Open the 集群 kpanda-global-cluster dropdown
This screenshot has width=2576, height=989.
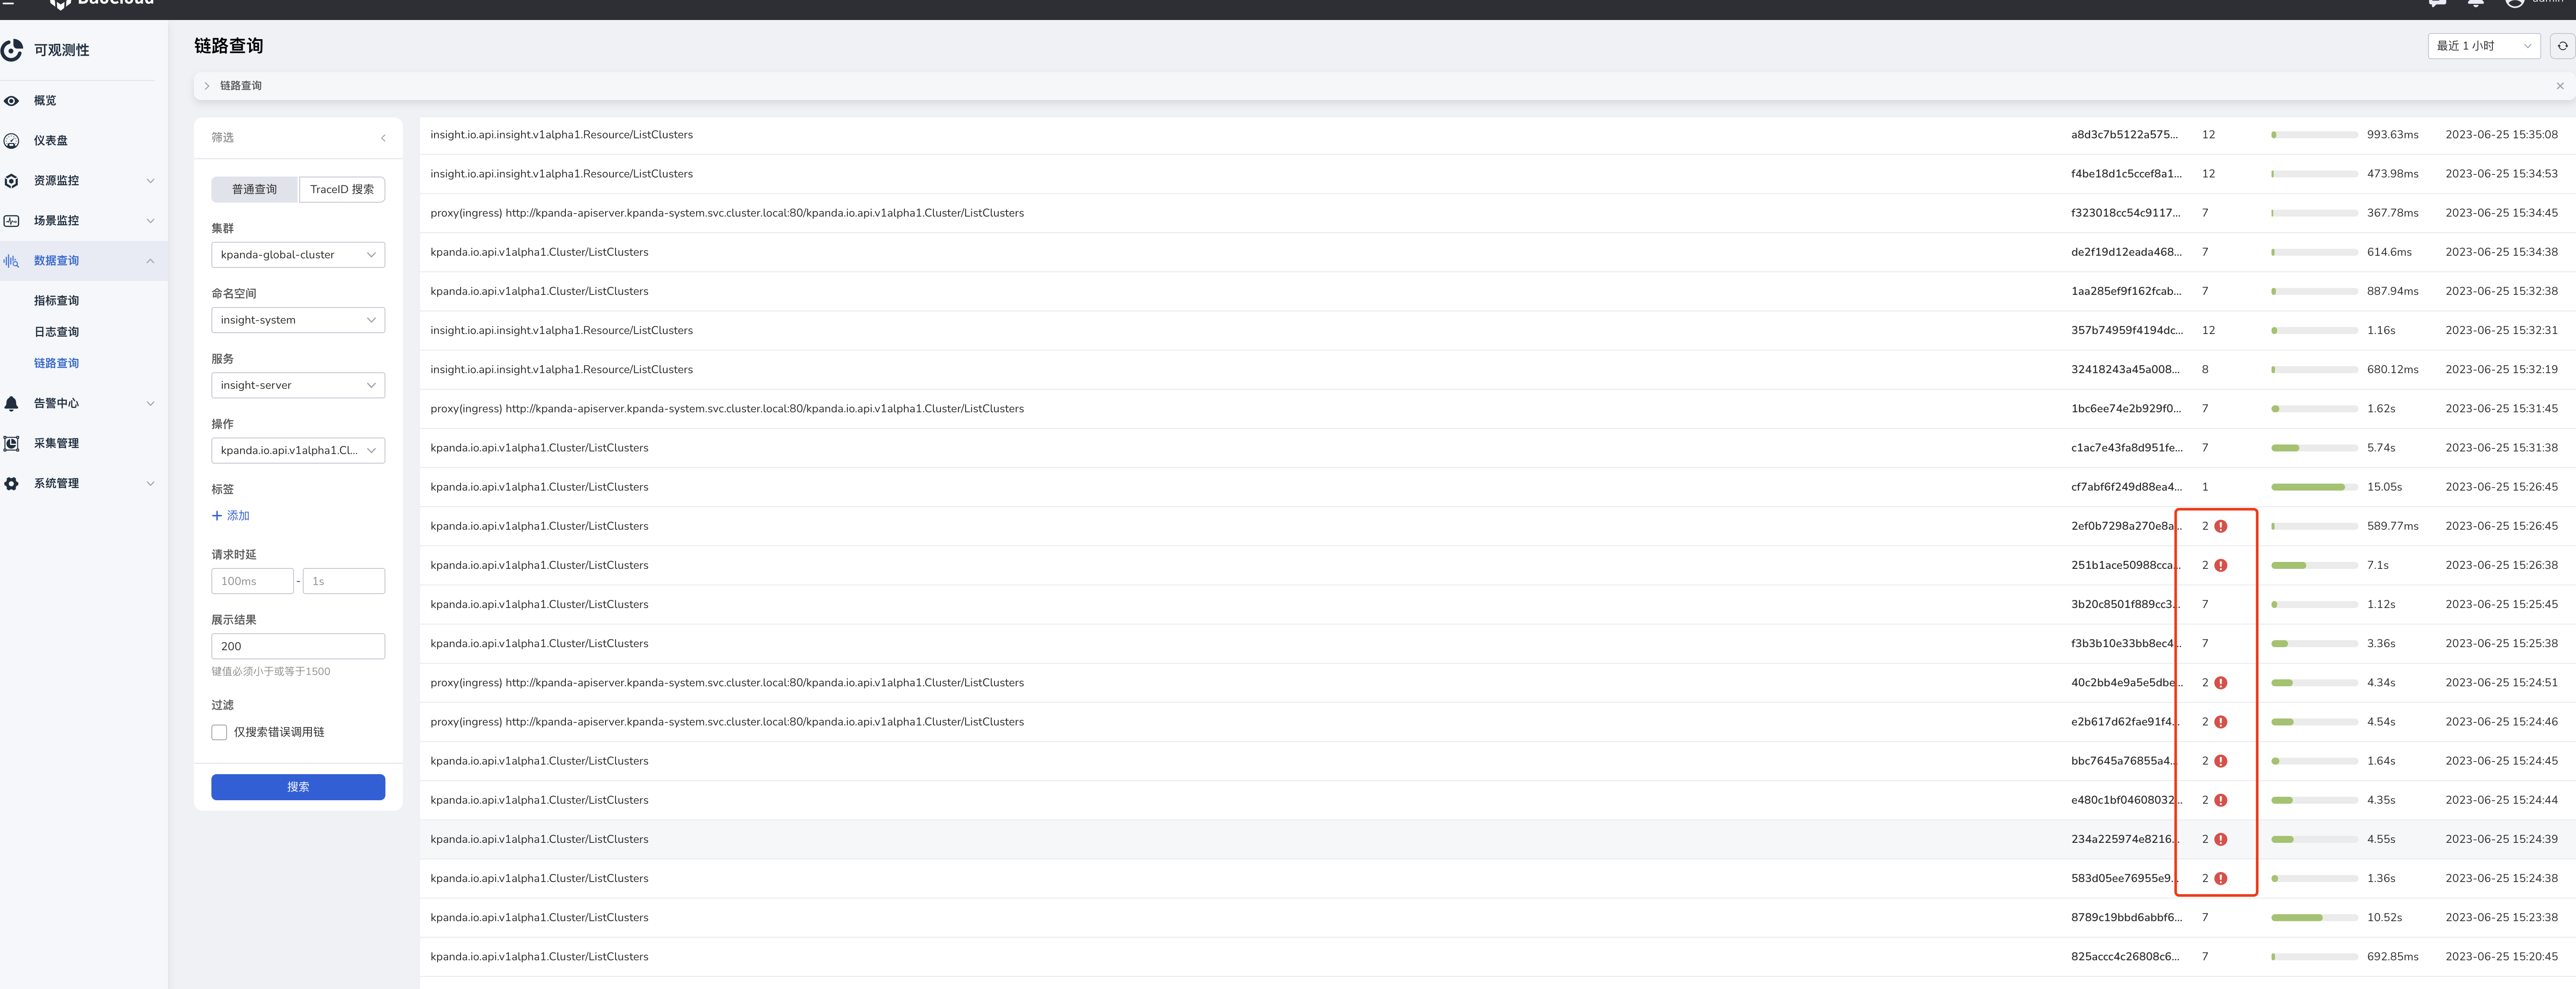[298, 255]
